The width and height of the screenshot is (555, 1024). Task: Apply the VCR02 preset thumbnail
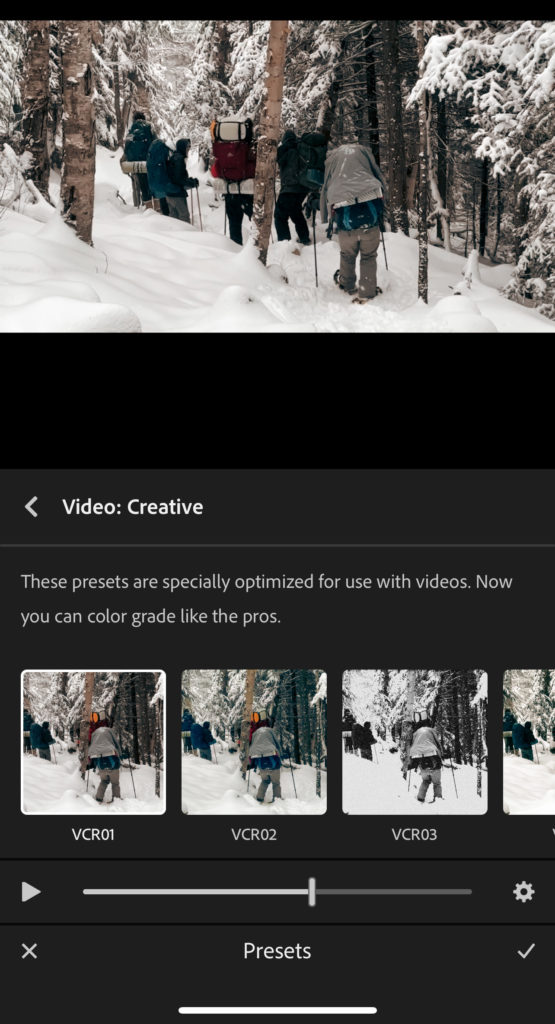pos(254,743)
